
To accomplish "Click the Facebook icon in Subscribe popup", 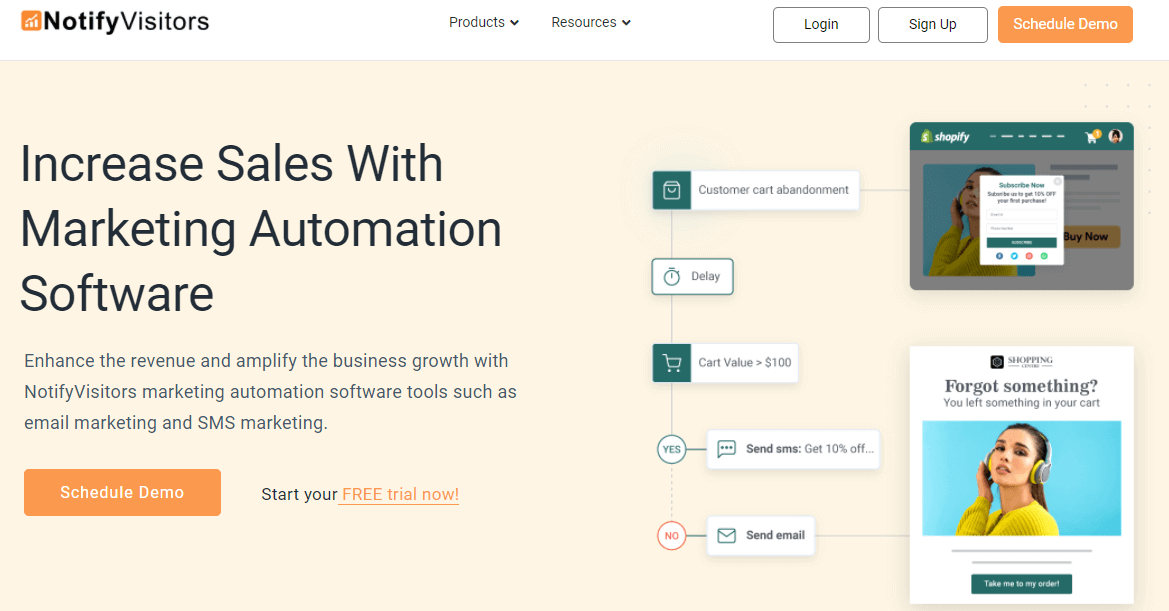I will 999,256.
